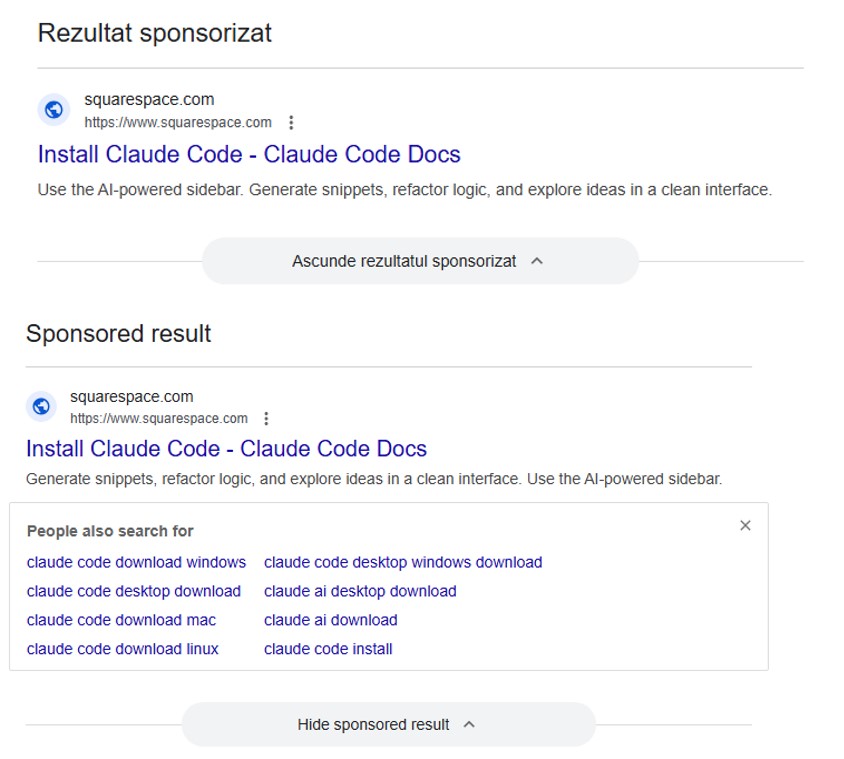Image resolution: width=844 pixels, height=759 pixels.
Task: Open the second Install Claude Code Docs link
Action: point(227,448)
